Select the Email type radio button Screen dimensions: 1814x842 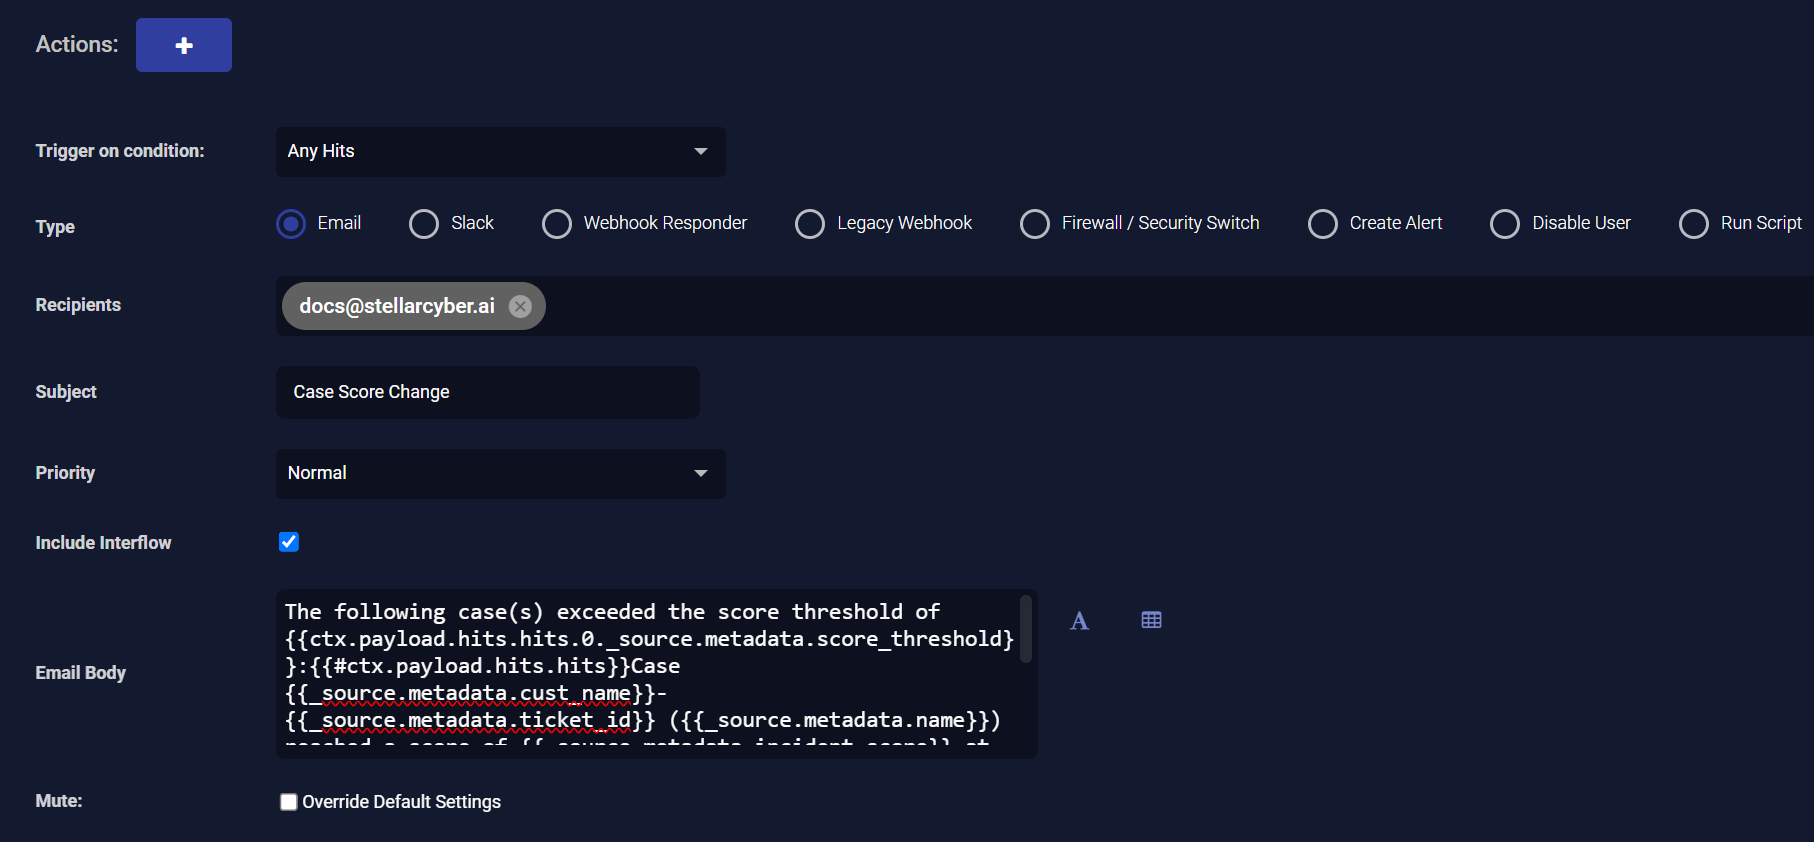(x=291, y=224)
